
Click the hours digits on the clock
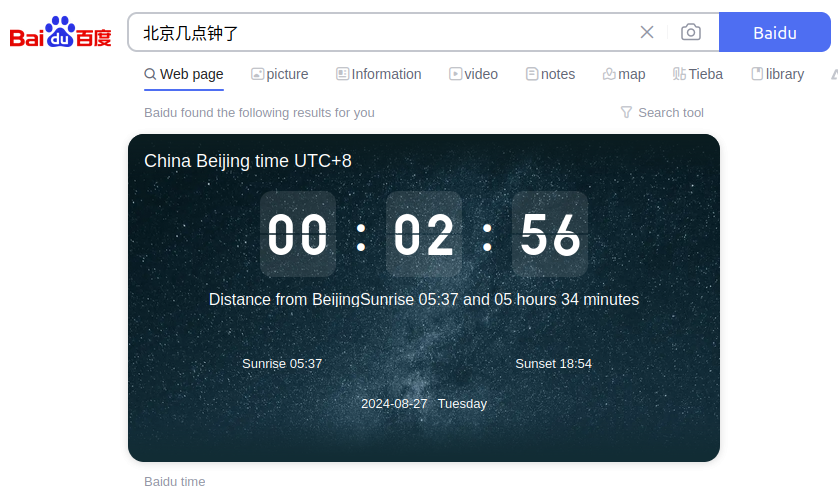[298, 235]
